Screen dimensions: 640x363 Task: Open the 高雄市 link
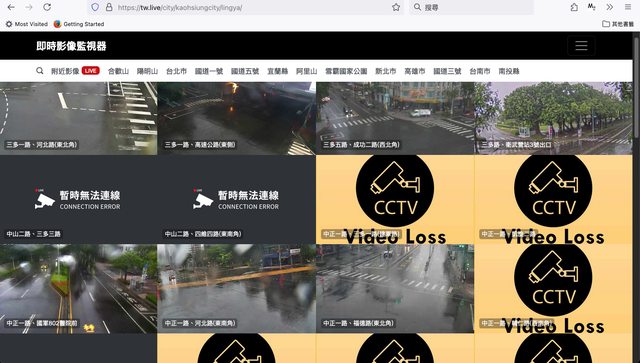(415, 71)
